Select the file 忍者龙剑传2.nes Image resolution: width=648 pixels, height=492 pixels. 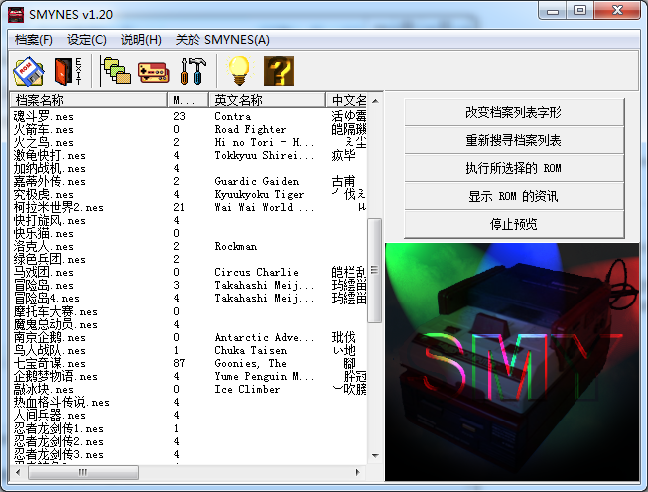coord(59,442)
